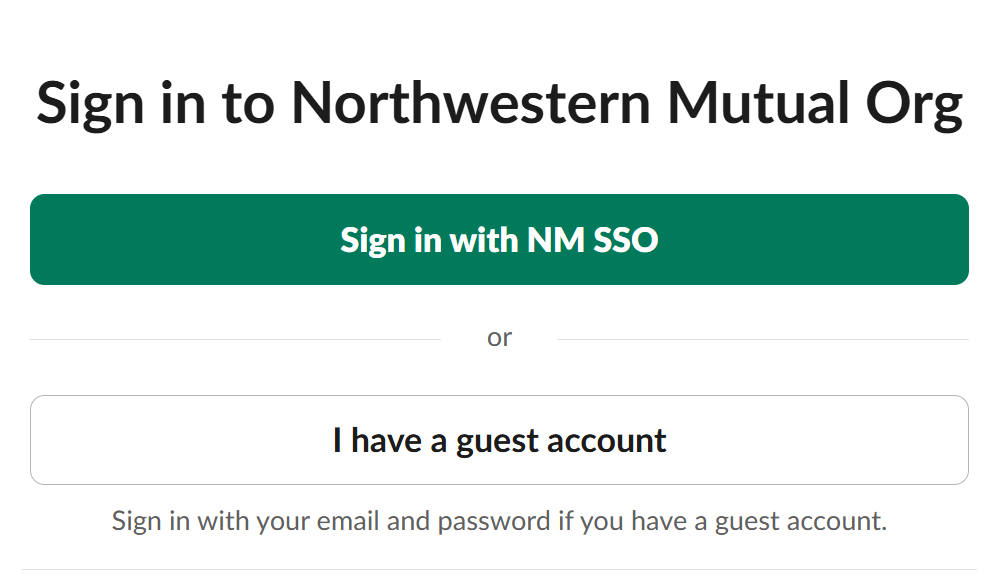Activate the NM SSO authentication option
The image size is (995, 579).
[x=500, y=240]
